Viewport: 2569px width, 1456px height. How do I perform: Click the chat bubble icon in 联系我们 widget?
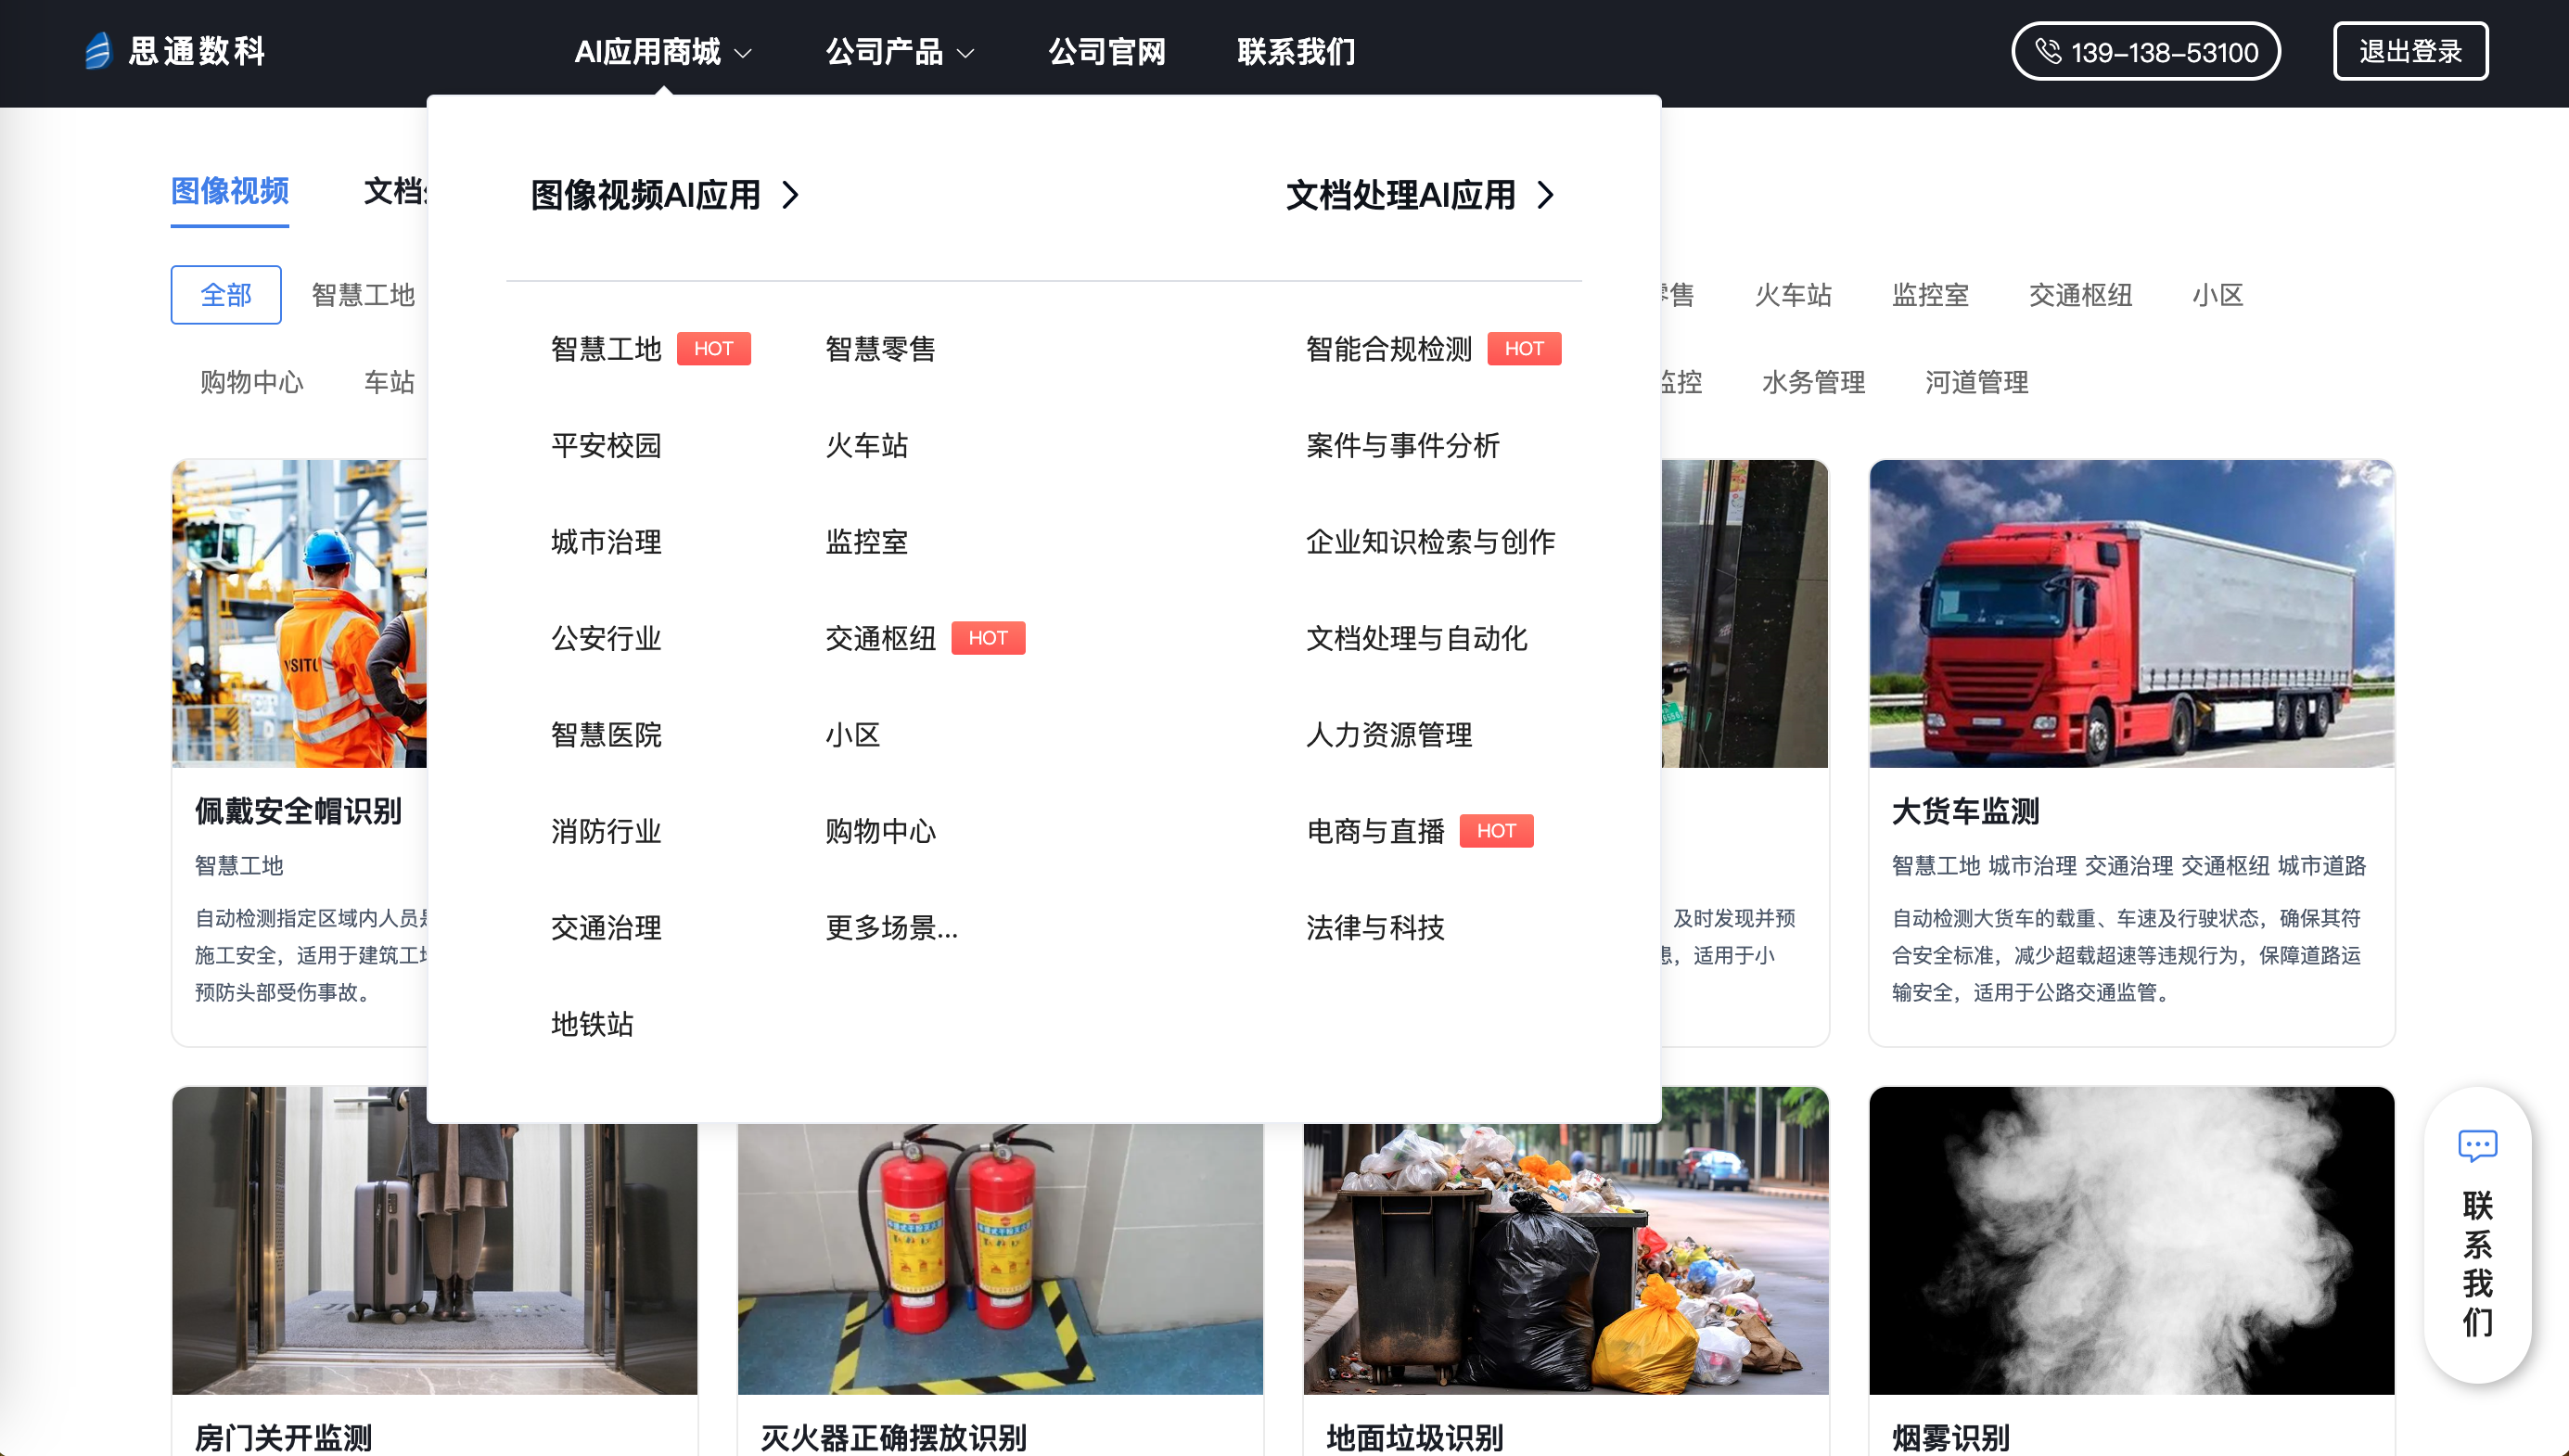(x=2477, y=1145)
